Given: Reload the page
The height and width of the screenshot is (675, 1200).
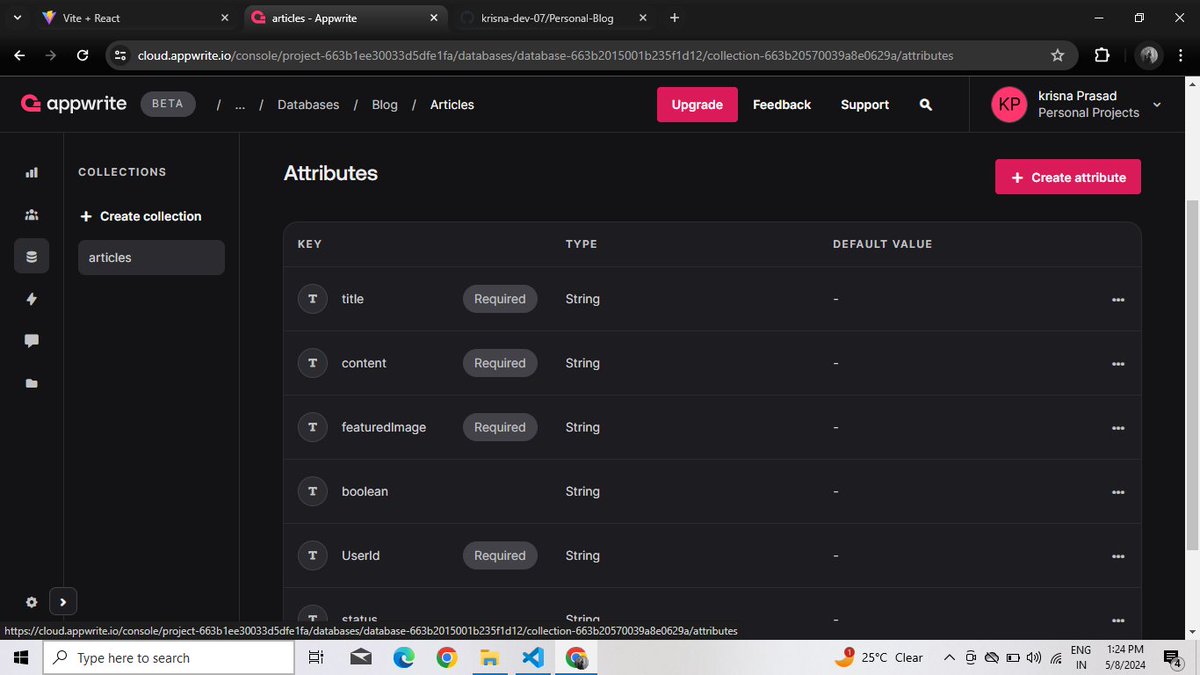Looking at the screenshot, I should click(x=82, y=56).
